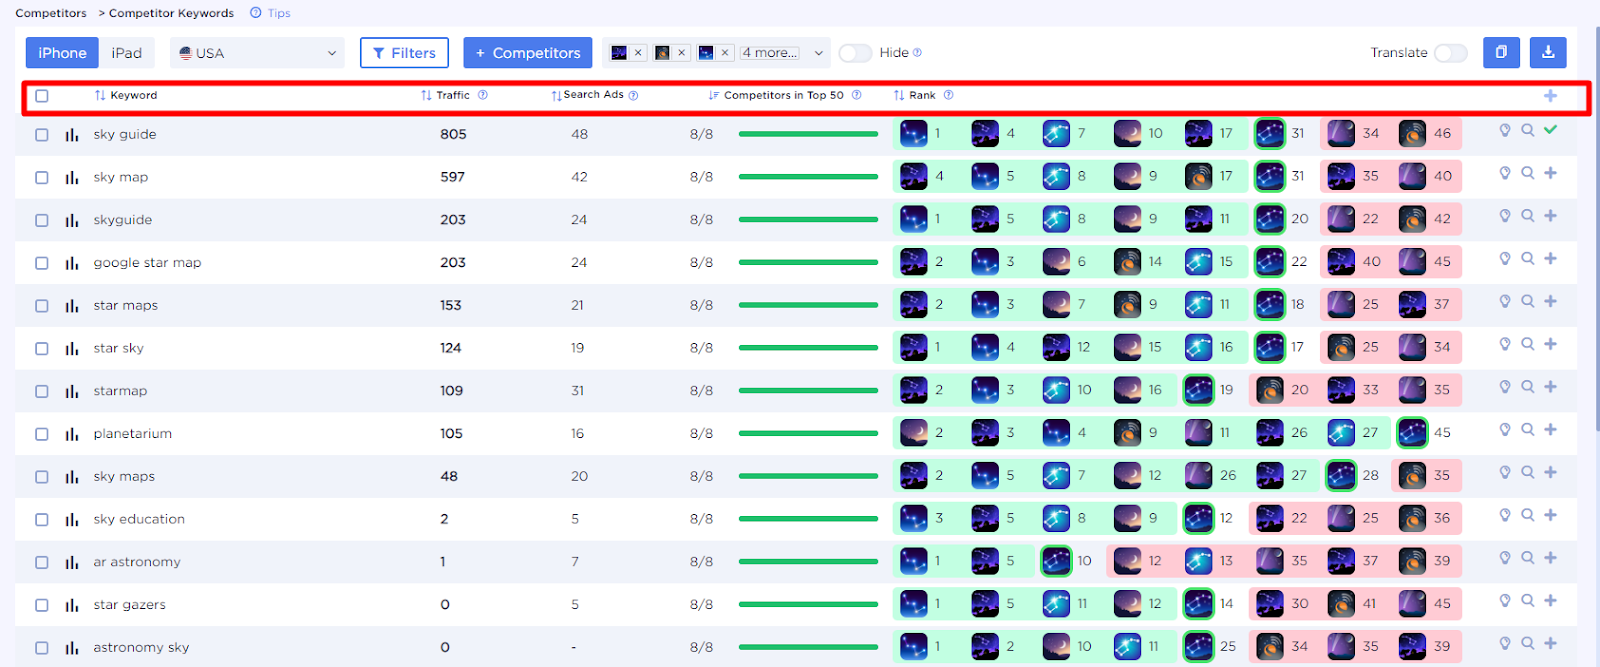
Task: Click traffic value 805
Action: [x=453, y=134]
